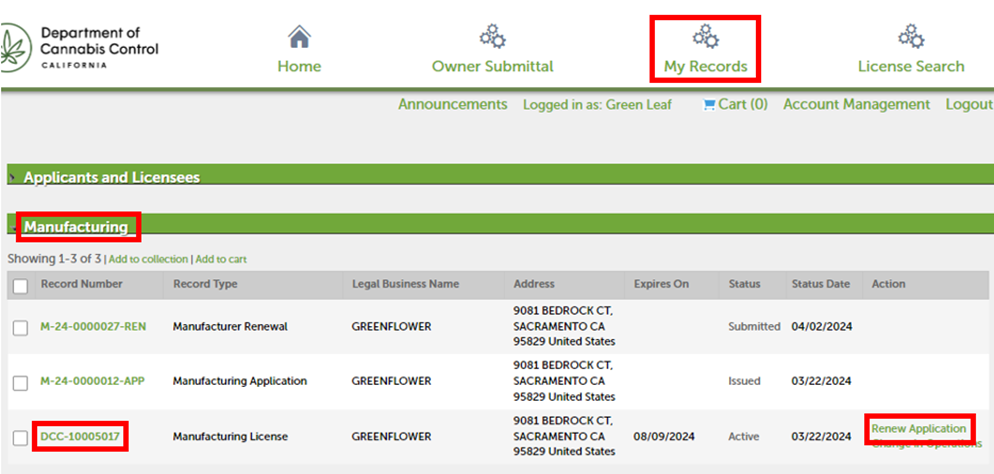
Task: Click '08/09/2024' expiration date cell
Action: (x=664, y=437)
